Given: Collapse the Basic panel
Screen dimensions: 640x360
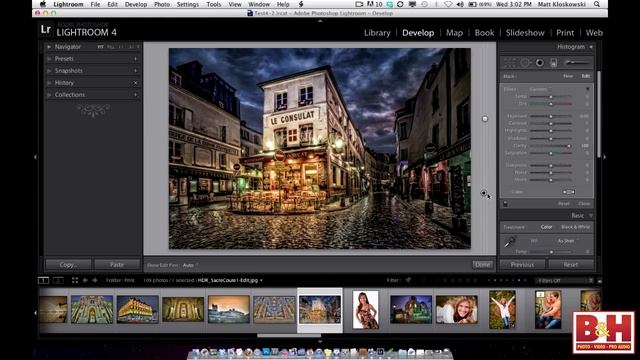Looking at the screenshot, I should (591, 216).
